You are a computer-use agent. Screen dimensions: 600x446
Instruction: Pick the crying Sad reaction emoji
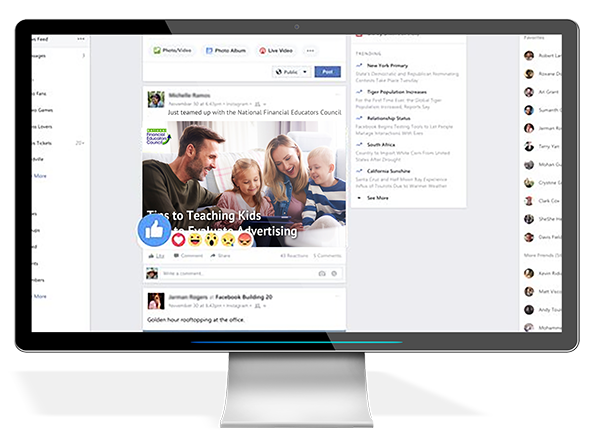[228, 239]
